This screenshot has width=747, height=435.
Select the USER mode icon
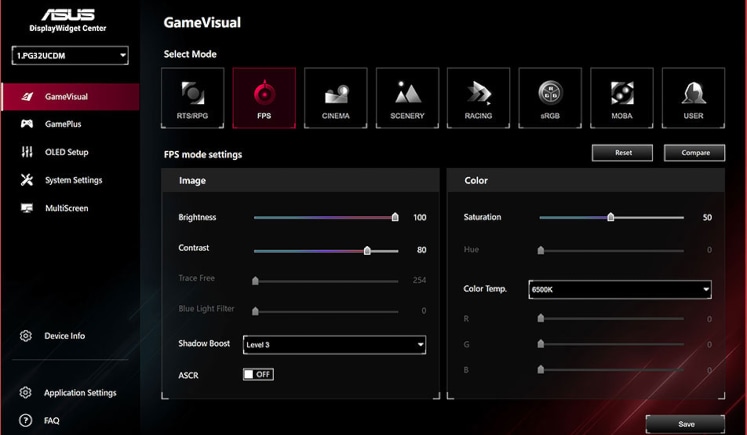point(693,98)
